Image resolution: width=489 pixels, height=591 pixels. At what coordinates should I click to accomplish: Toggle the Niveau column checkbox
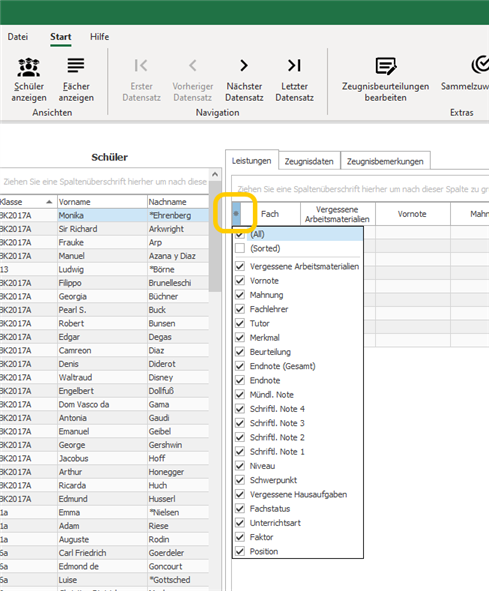[x=240, y=466]
